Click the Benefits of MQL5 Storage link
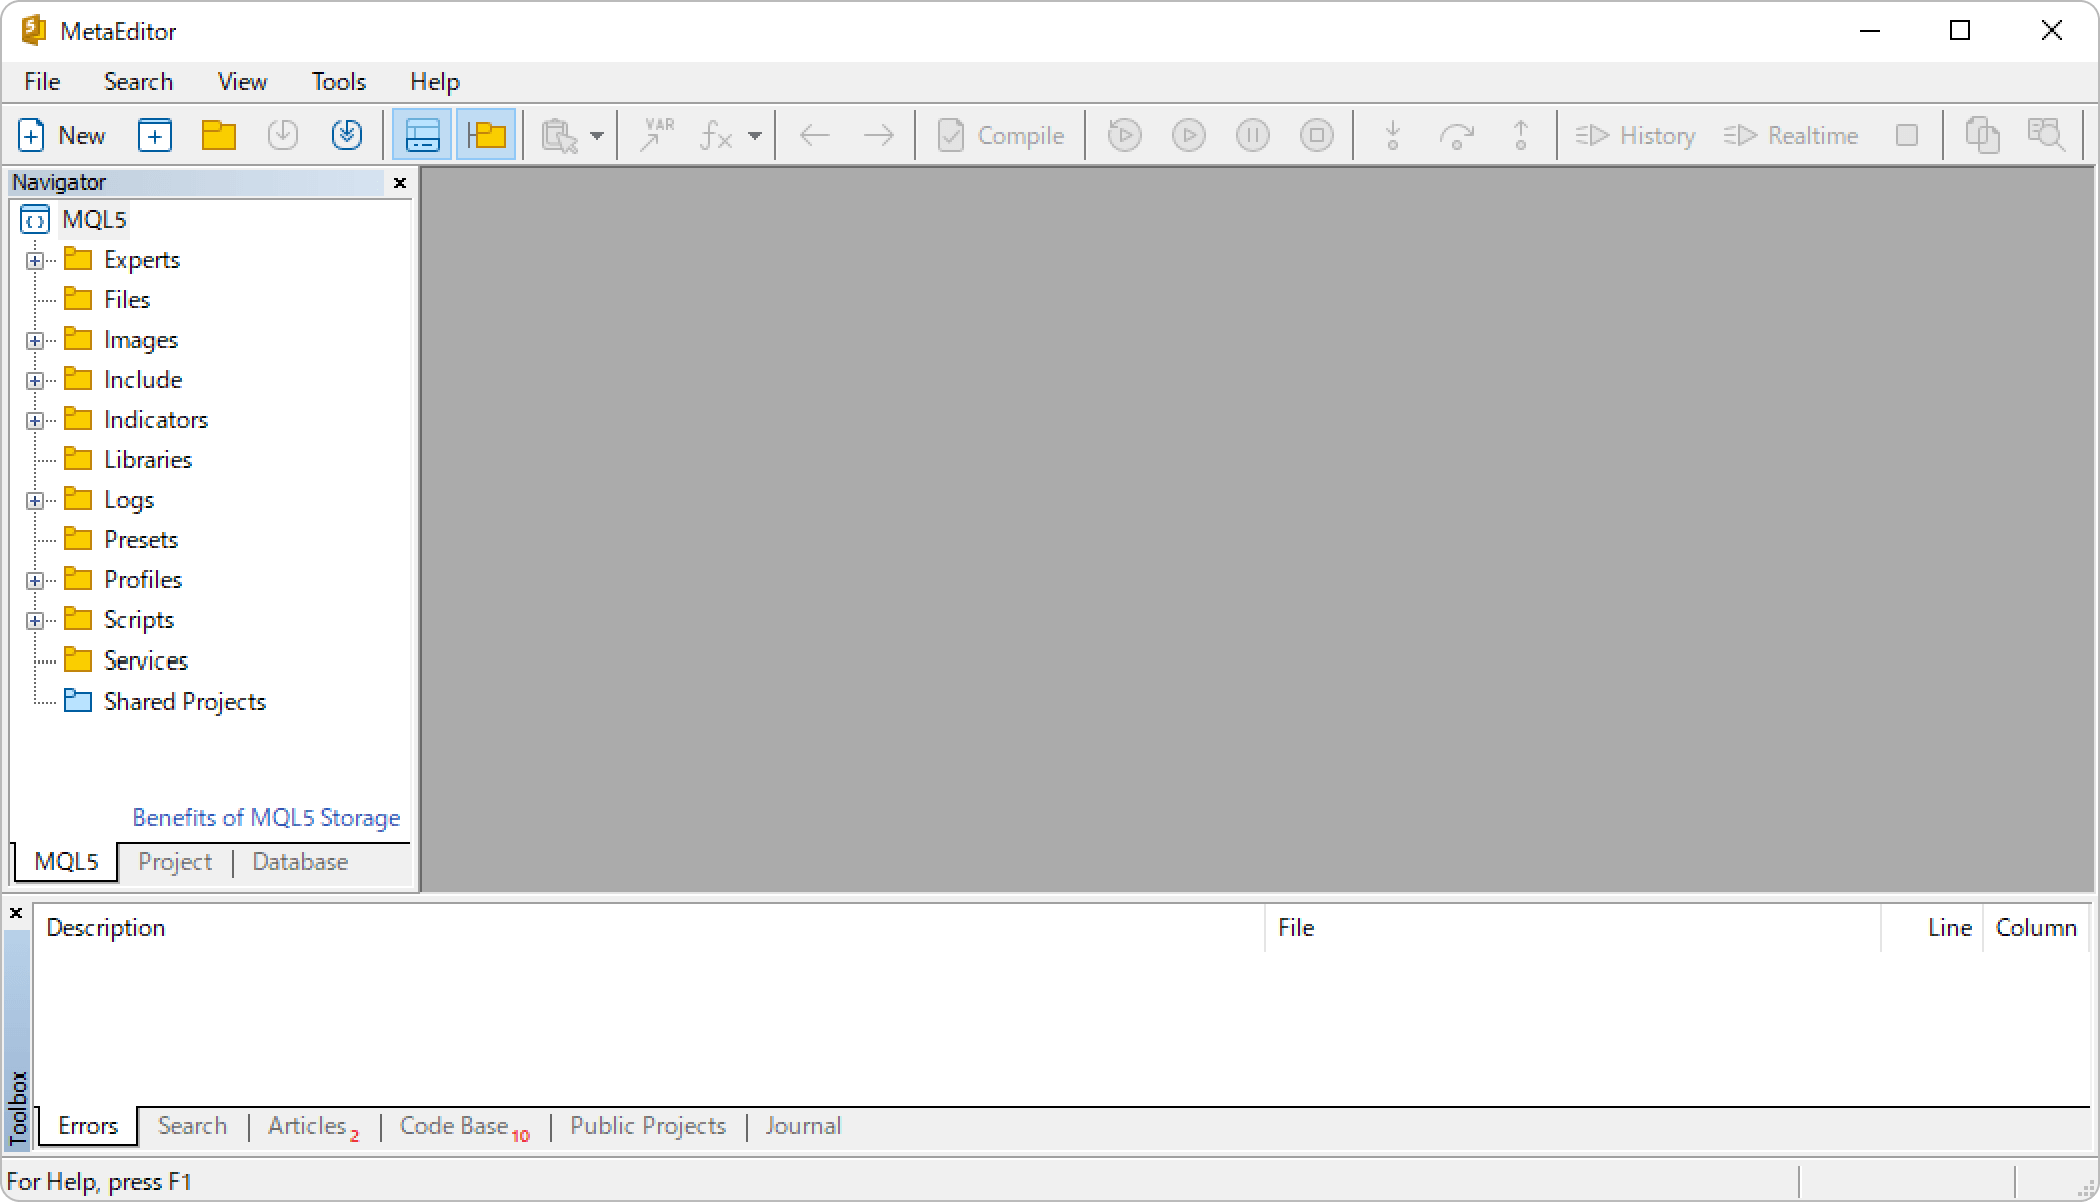The height and width of the screenshot is (1202, 2100). point(267,818)
